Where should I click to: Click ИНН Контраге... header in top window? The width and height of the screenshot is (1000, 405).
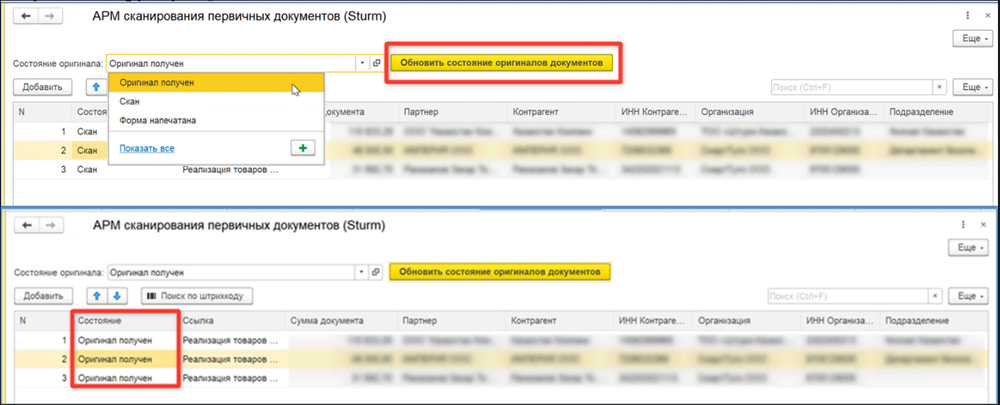pos(655,112)
